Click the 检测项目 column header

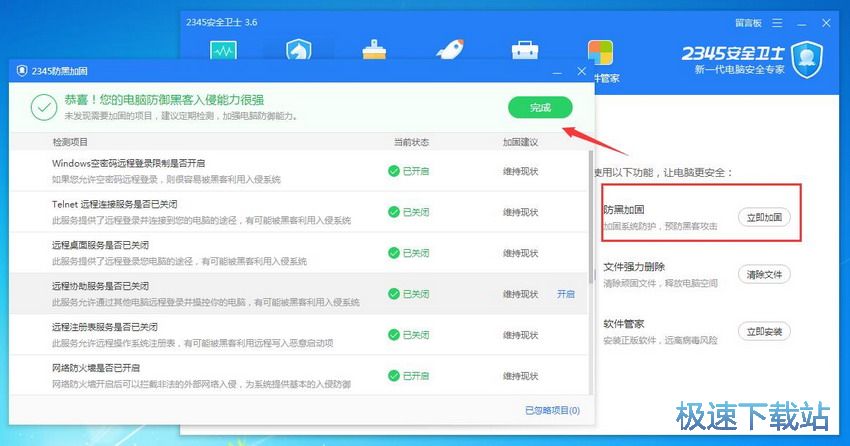[70, 142]
